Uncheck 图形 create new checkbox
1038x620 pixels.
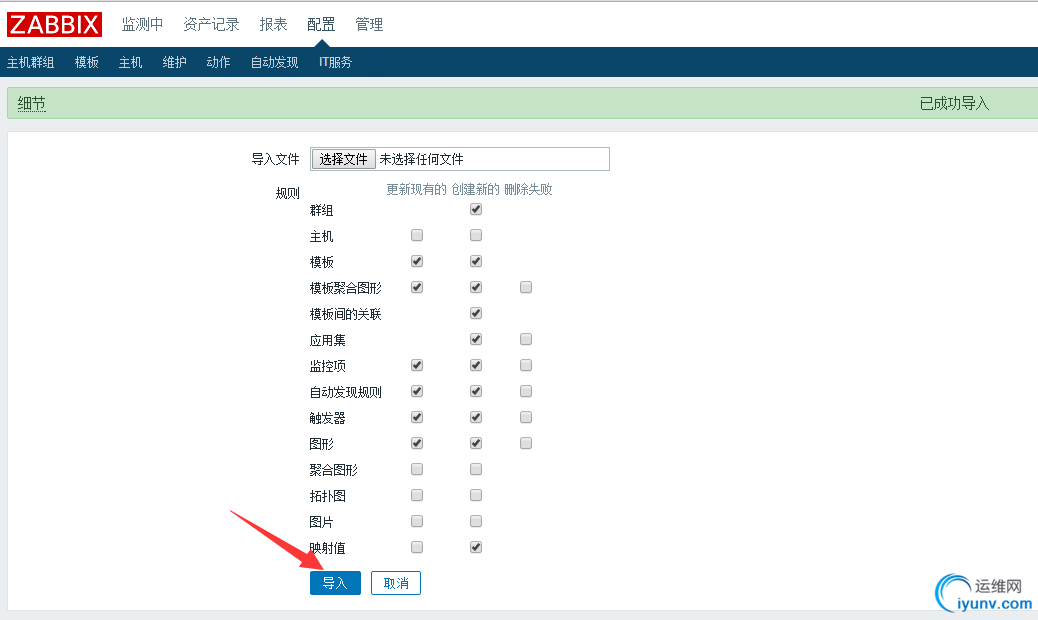(x=476, y=443)
